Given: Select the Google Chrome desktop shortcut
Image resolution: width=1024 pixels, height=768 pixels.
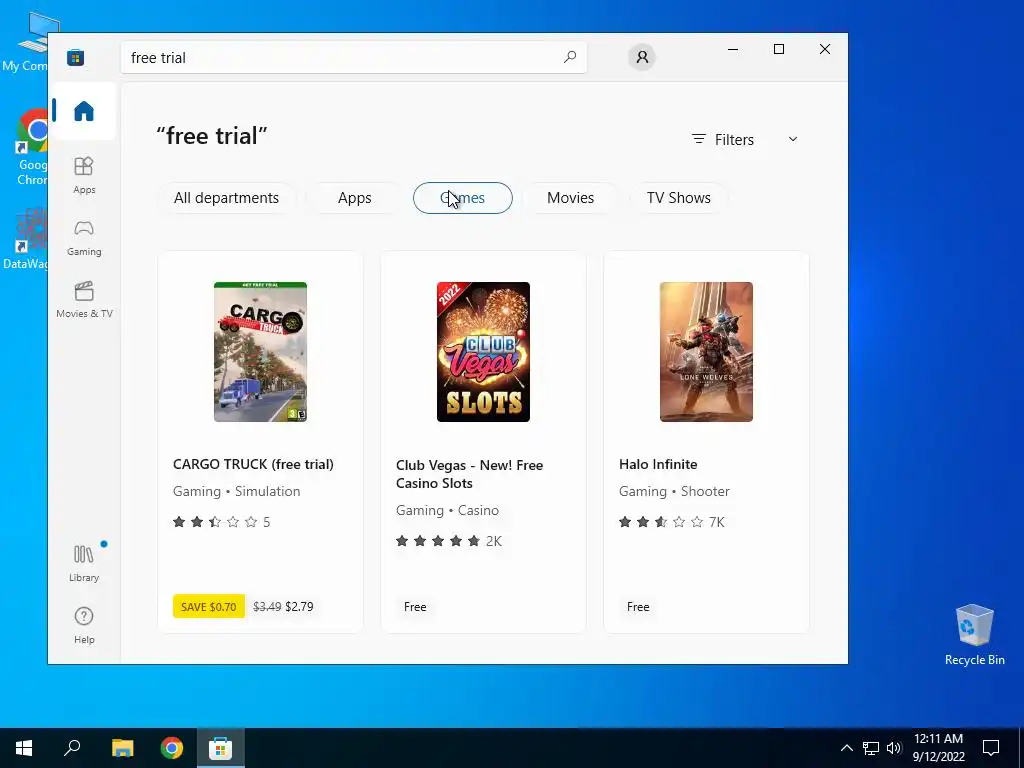Looking at the screenshot, I should coord(31,147).
